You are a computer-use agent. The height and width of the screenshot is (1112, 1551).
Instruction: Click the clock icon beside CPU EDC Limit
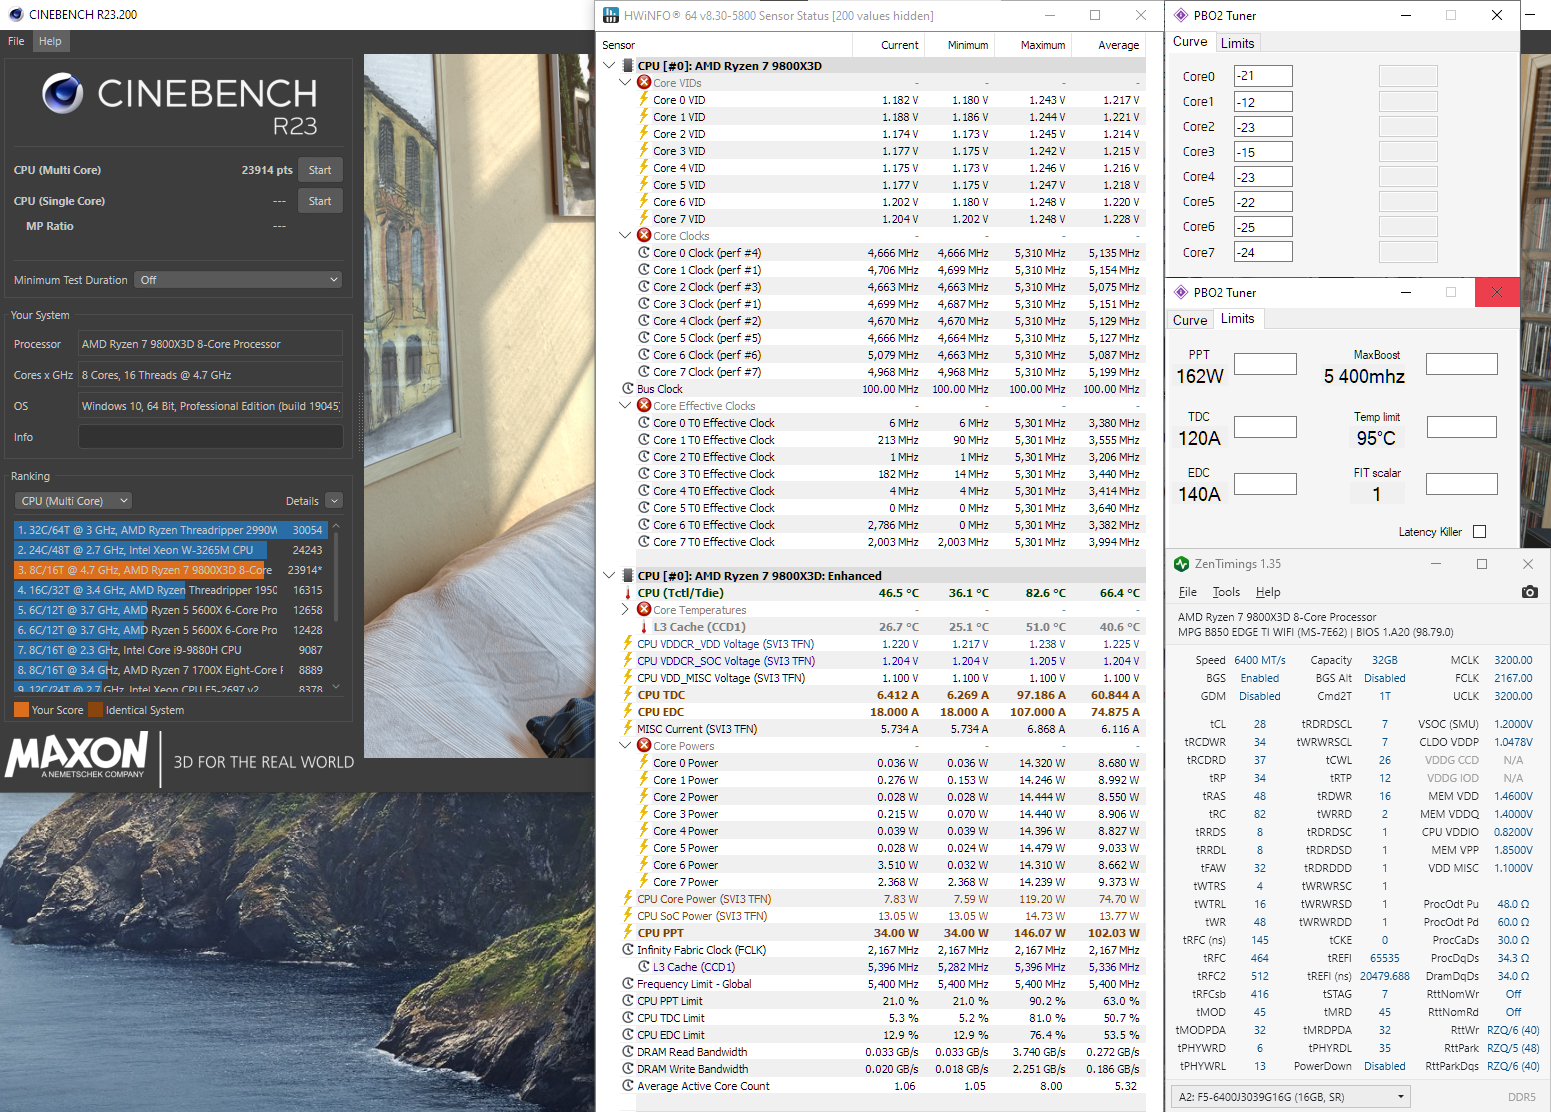pyautogui.click(x=628, y=1035)
